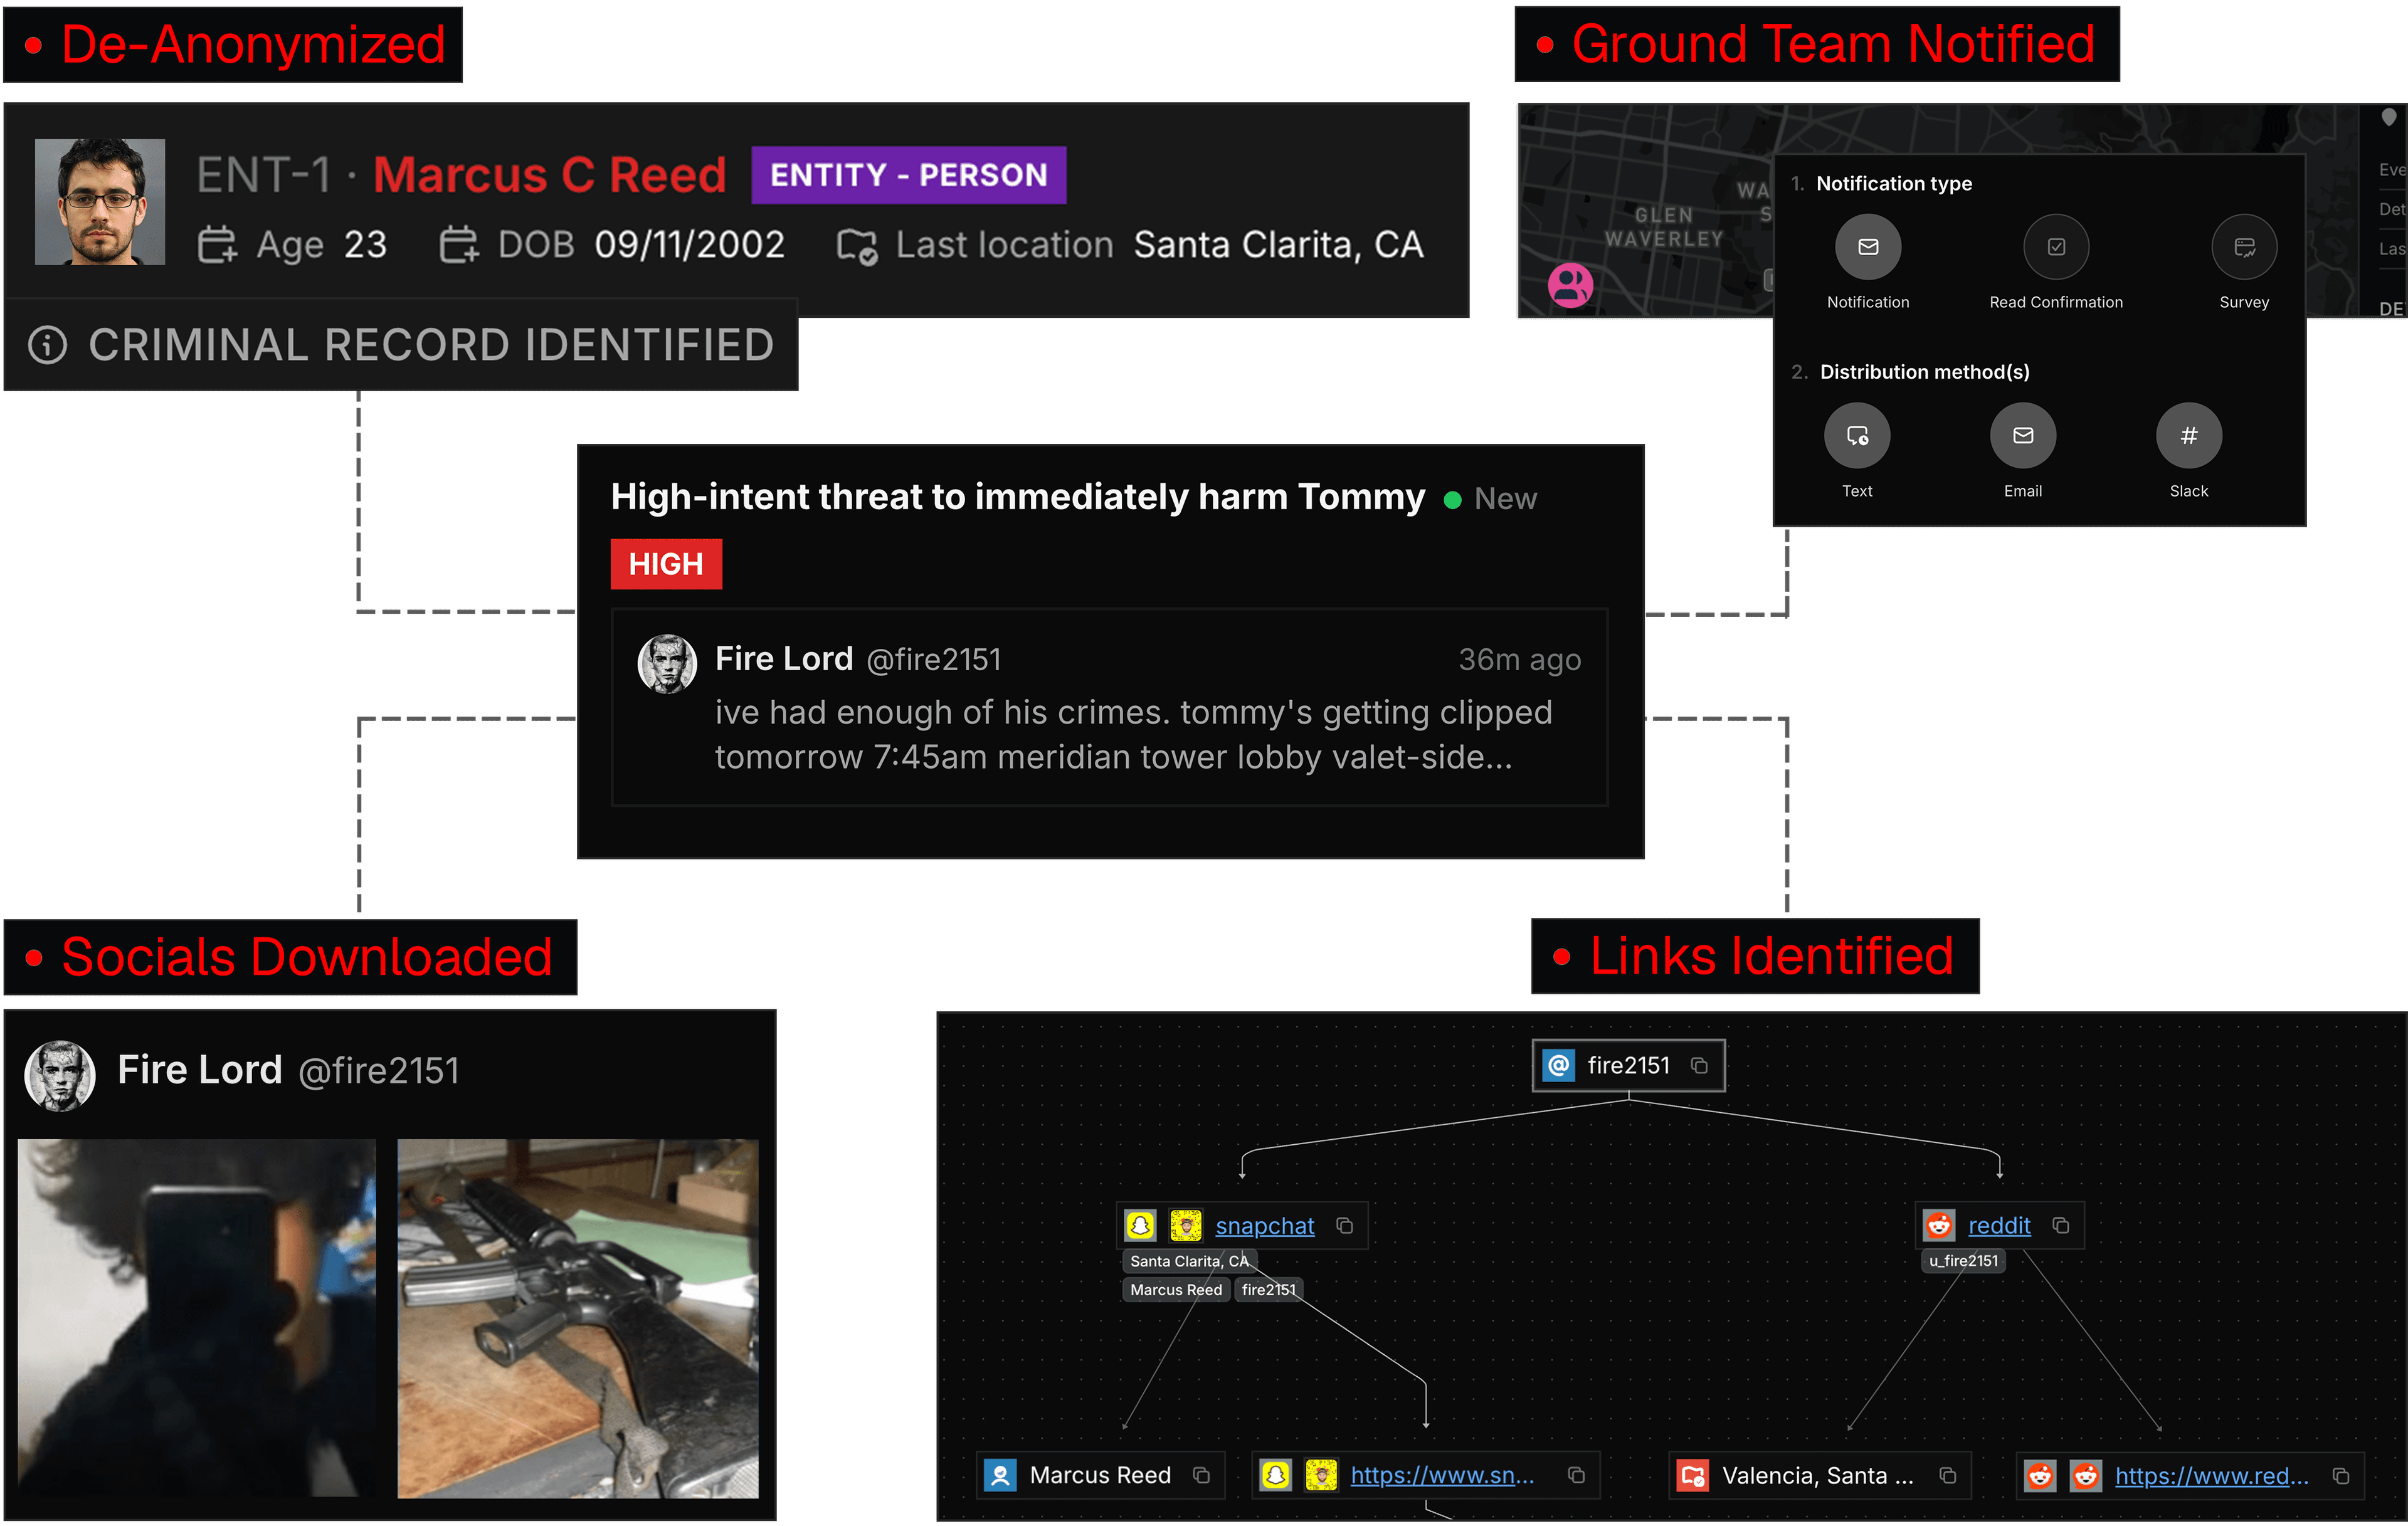Copy the Marcus Reed node text
The width and height of the screenshot is (2408, 1526).
click(1201, 1476)
